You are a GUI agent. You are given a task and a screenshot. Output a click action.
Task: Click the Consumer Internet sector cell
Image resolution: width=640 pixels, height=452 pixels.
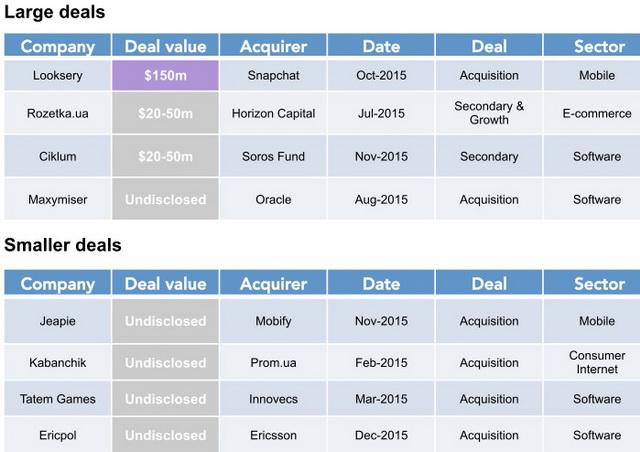(597, 363)
